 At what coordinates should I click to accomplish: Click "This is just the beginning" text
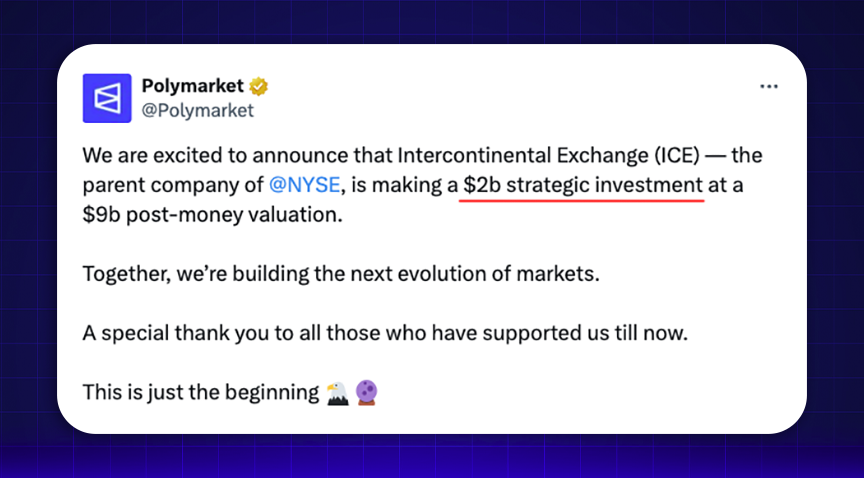coord(199,393)
